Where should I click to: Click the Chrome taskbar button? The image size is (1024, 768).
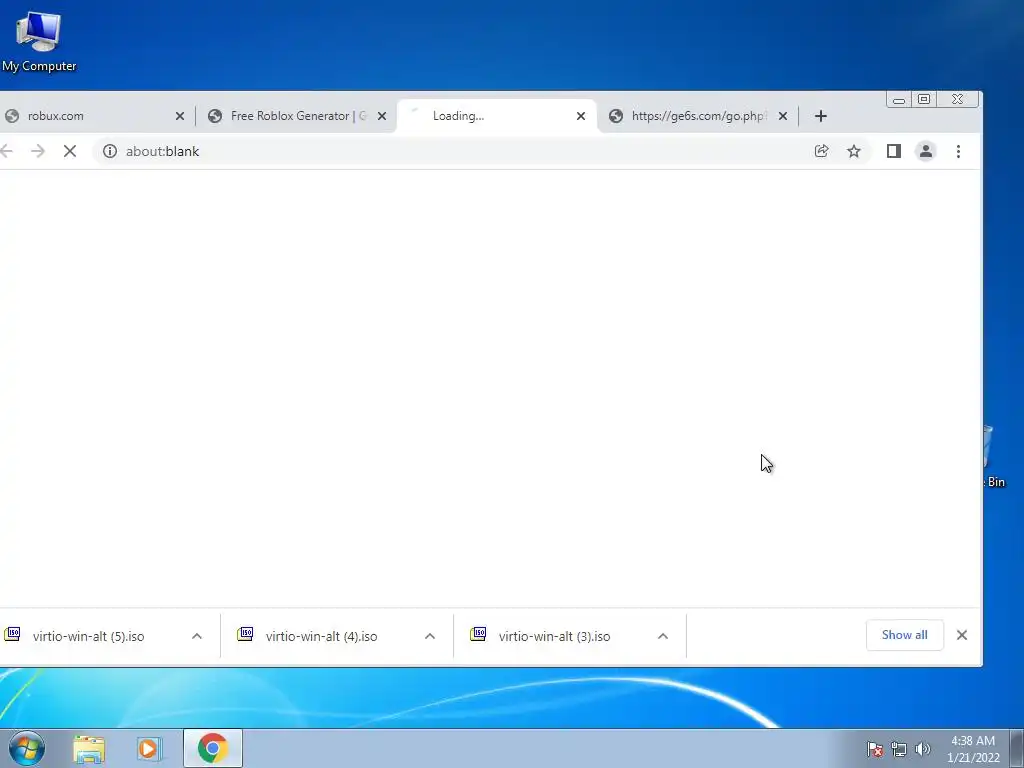pyautogui.click(x=213, y=748)
